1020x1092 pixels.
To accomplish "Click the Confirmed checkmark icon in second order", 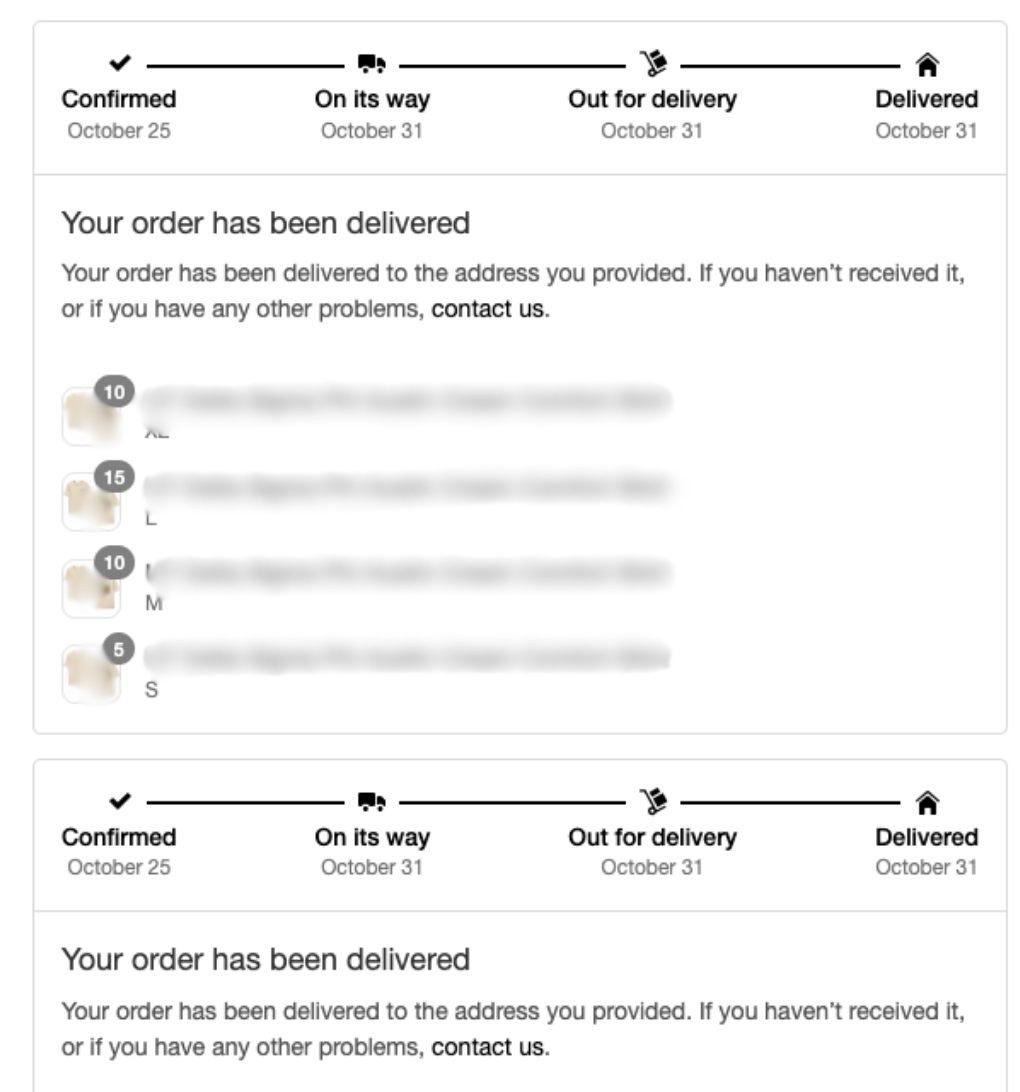I will [x=119, y=802].
